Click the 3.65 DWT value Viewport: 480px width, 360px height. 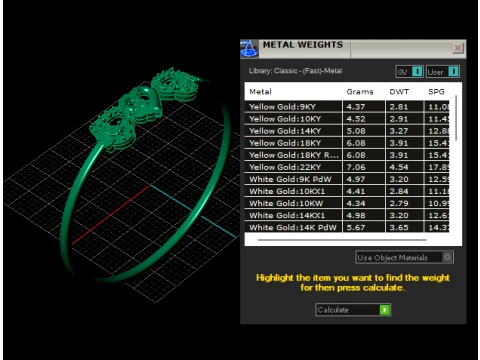tap(399, 227)
